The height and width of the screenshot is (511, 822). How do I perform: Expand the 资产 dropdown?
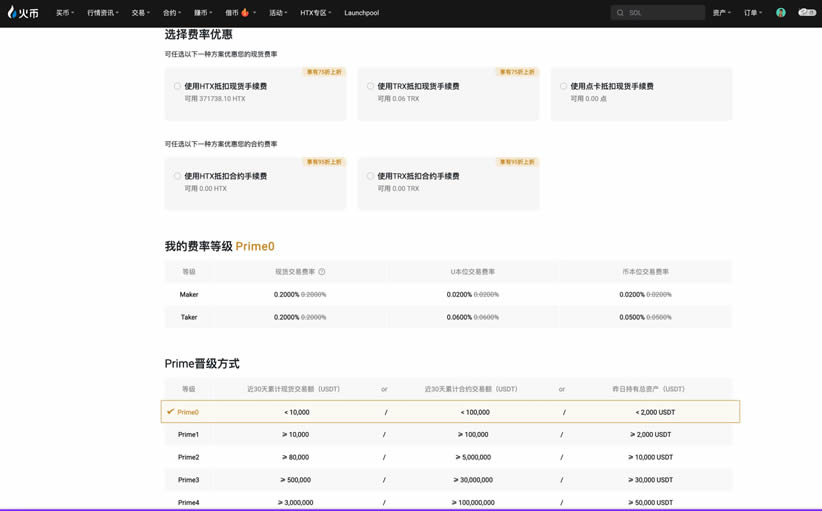[x=721, y=13]
